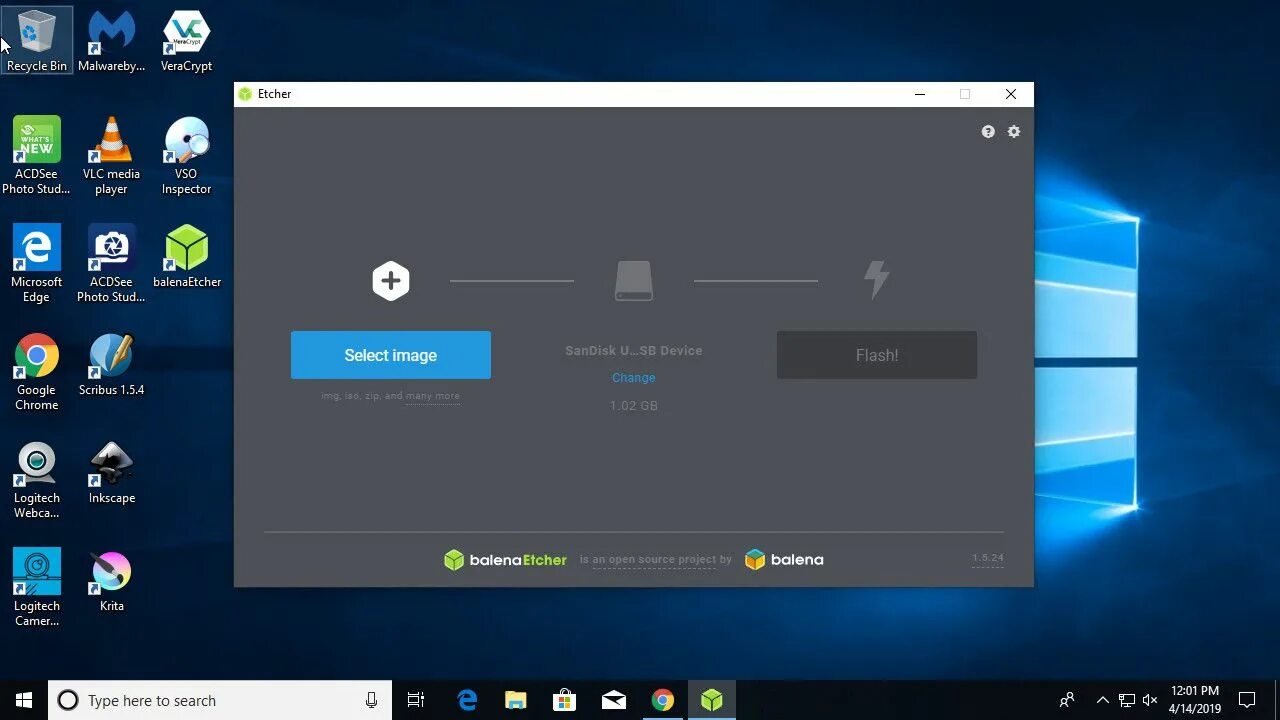
Task: Open the 12:01 PM clock and calendar
Action: coord(1195,700)
